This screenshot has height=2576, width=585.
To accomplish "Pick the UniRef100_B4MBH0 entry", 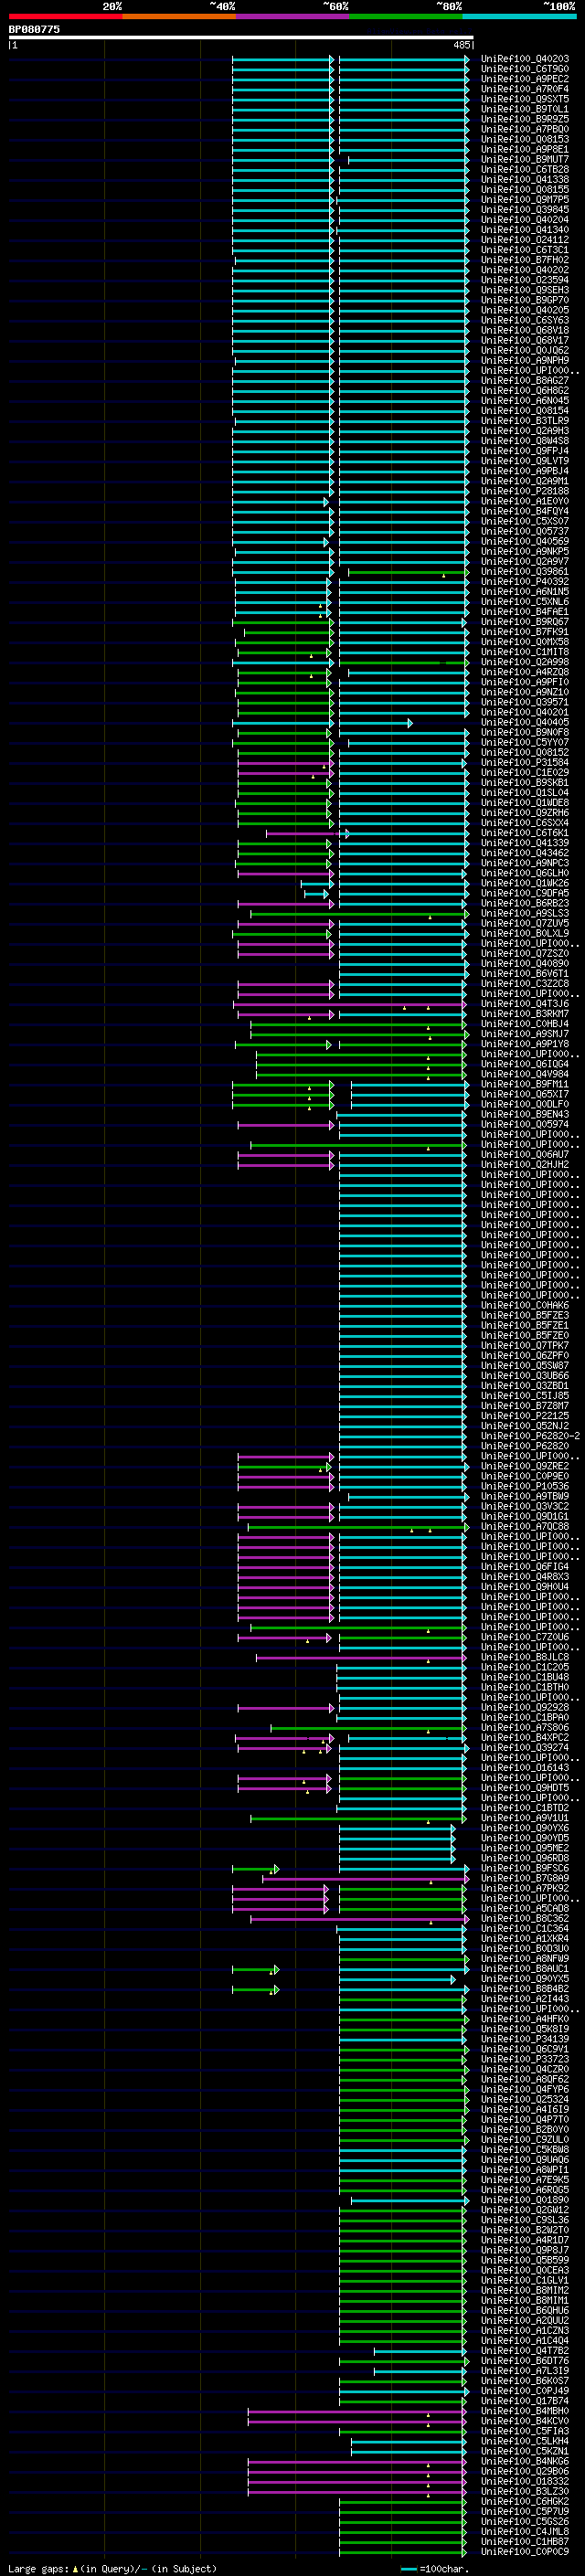I will click(x=525, y=2411).
